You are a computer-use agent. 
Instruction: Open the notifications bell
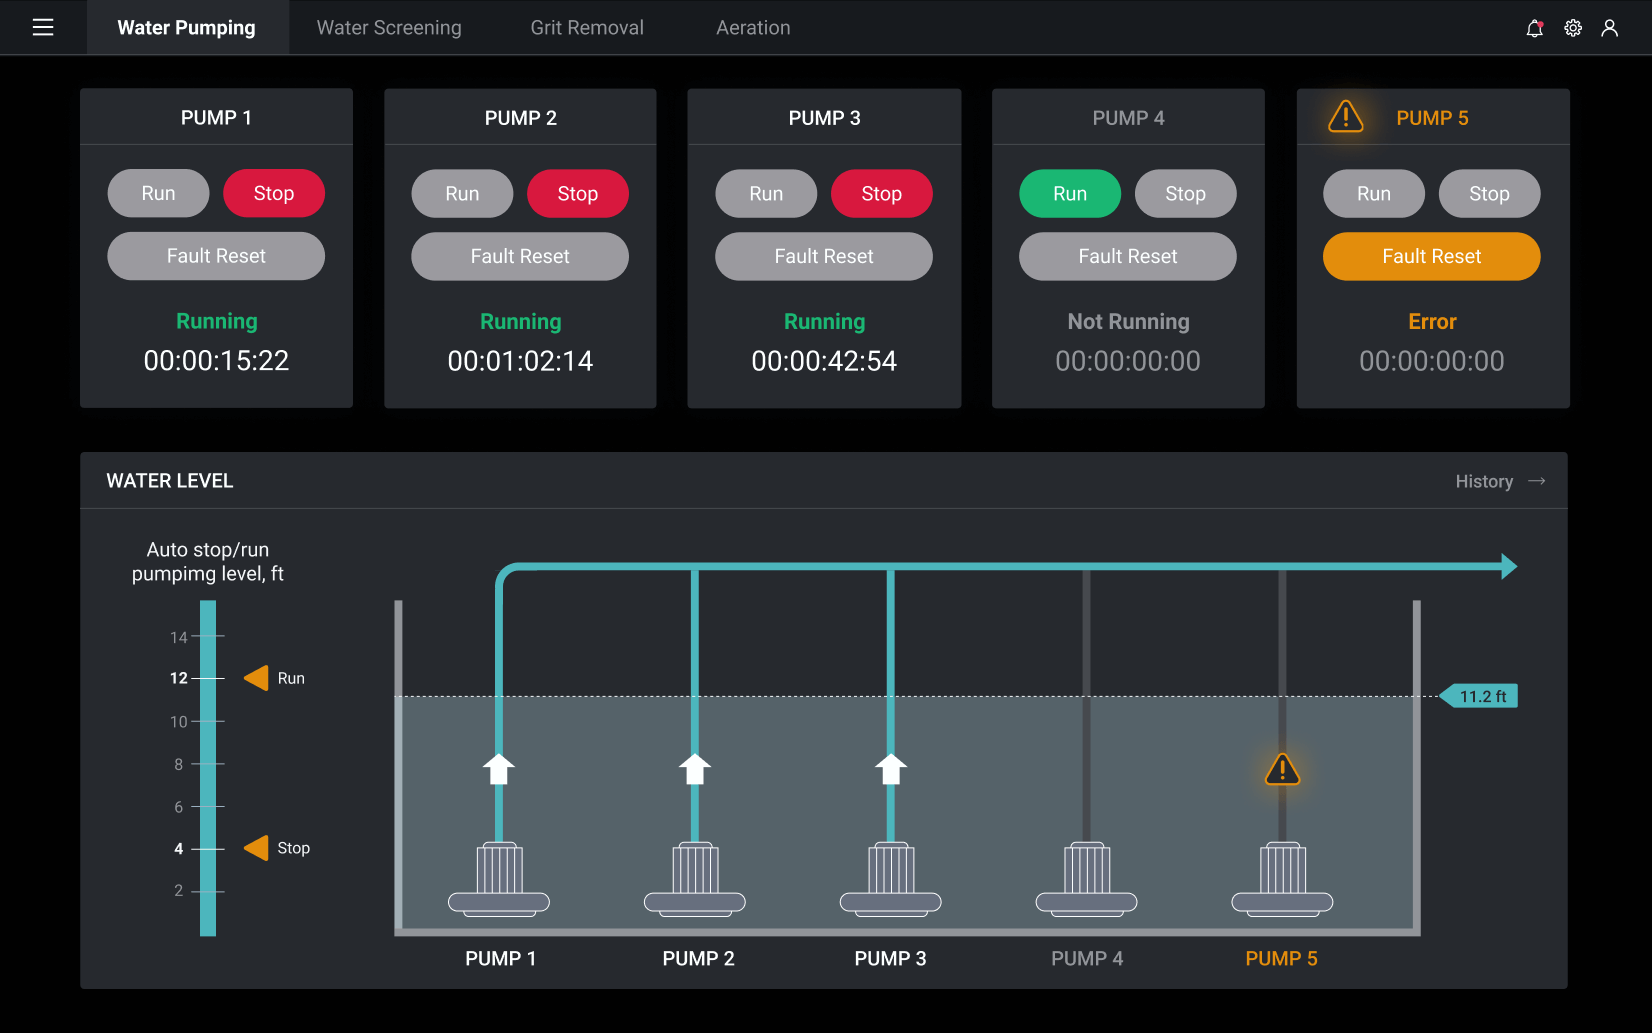click(x=1534, y=28)
